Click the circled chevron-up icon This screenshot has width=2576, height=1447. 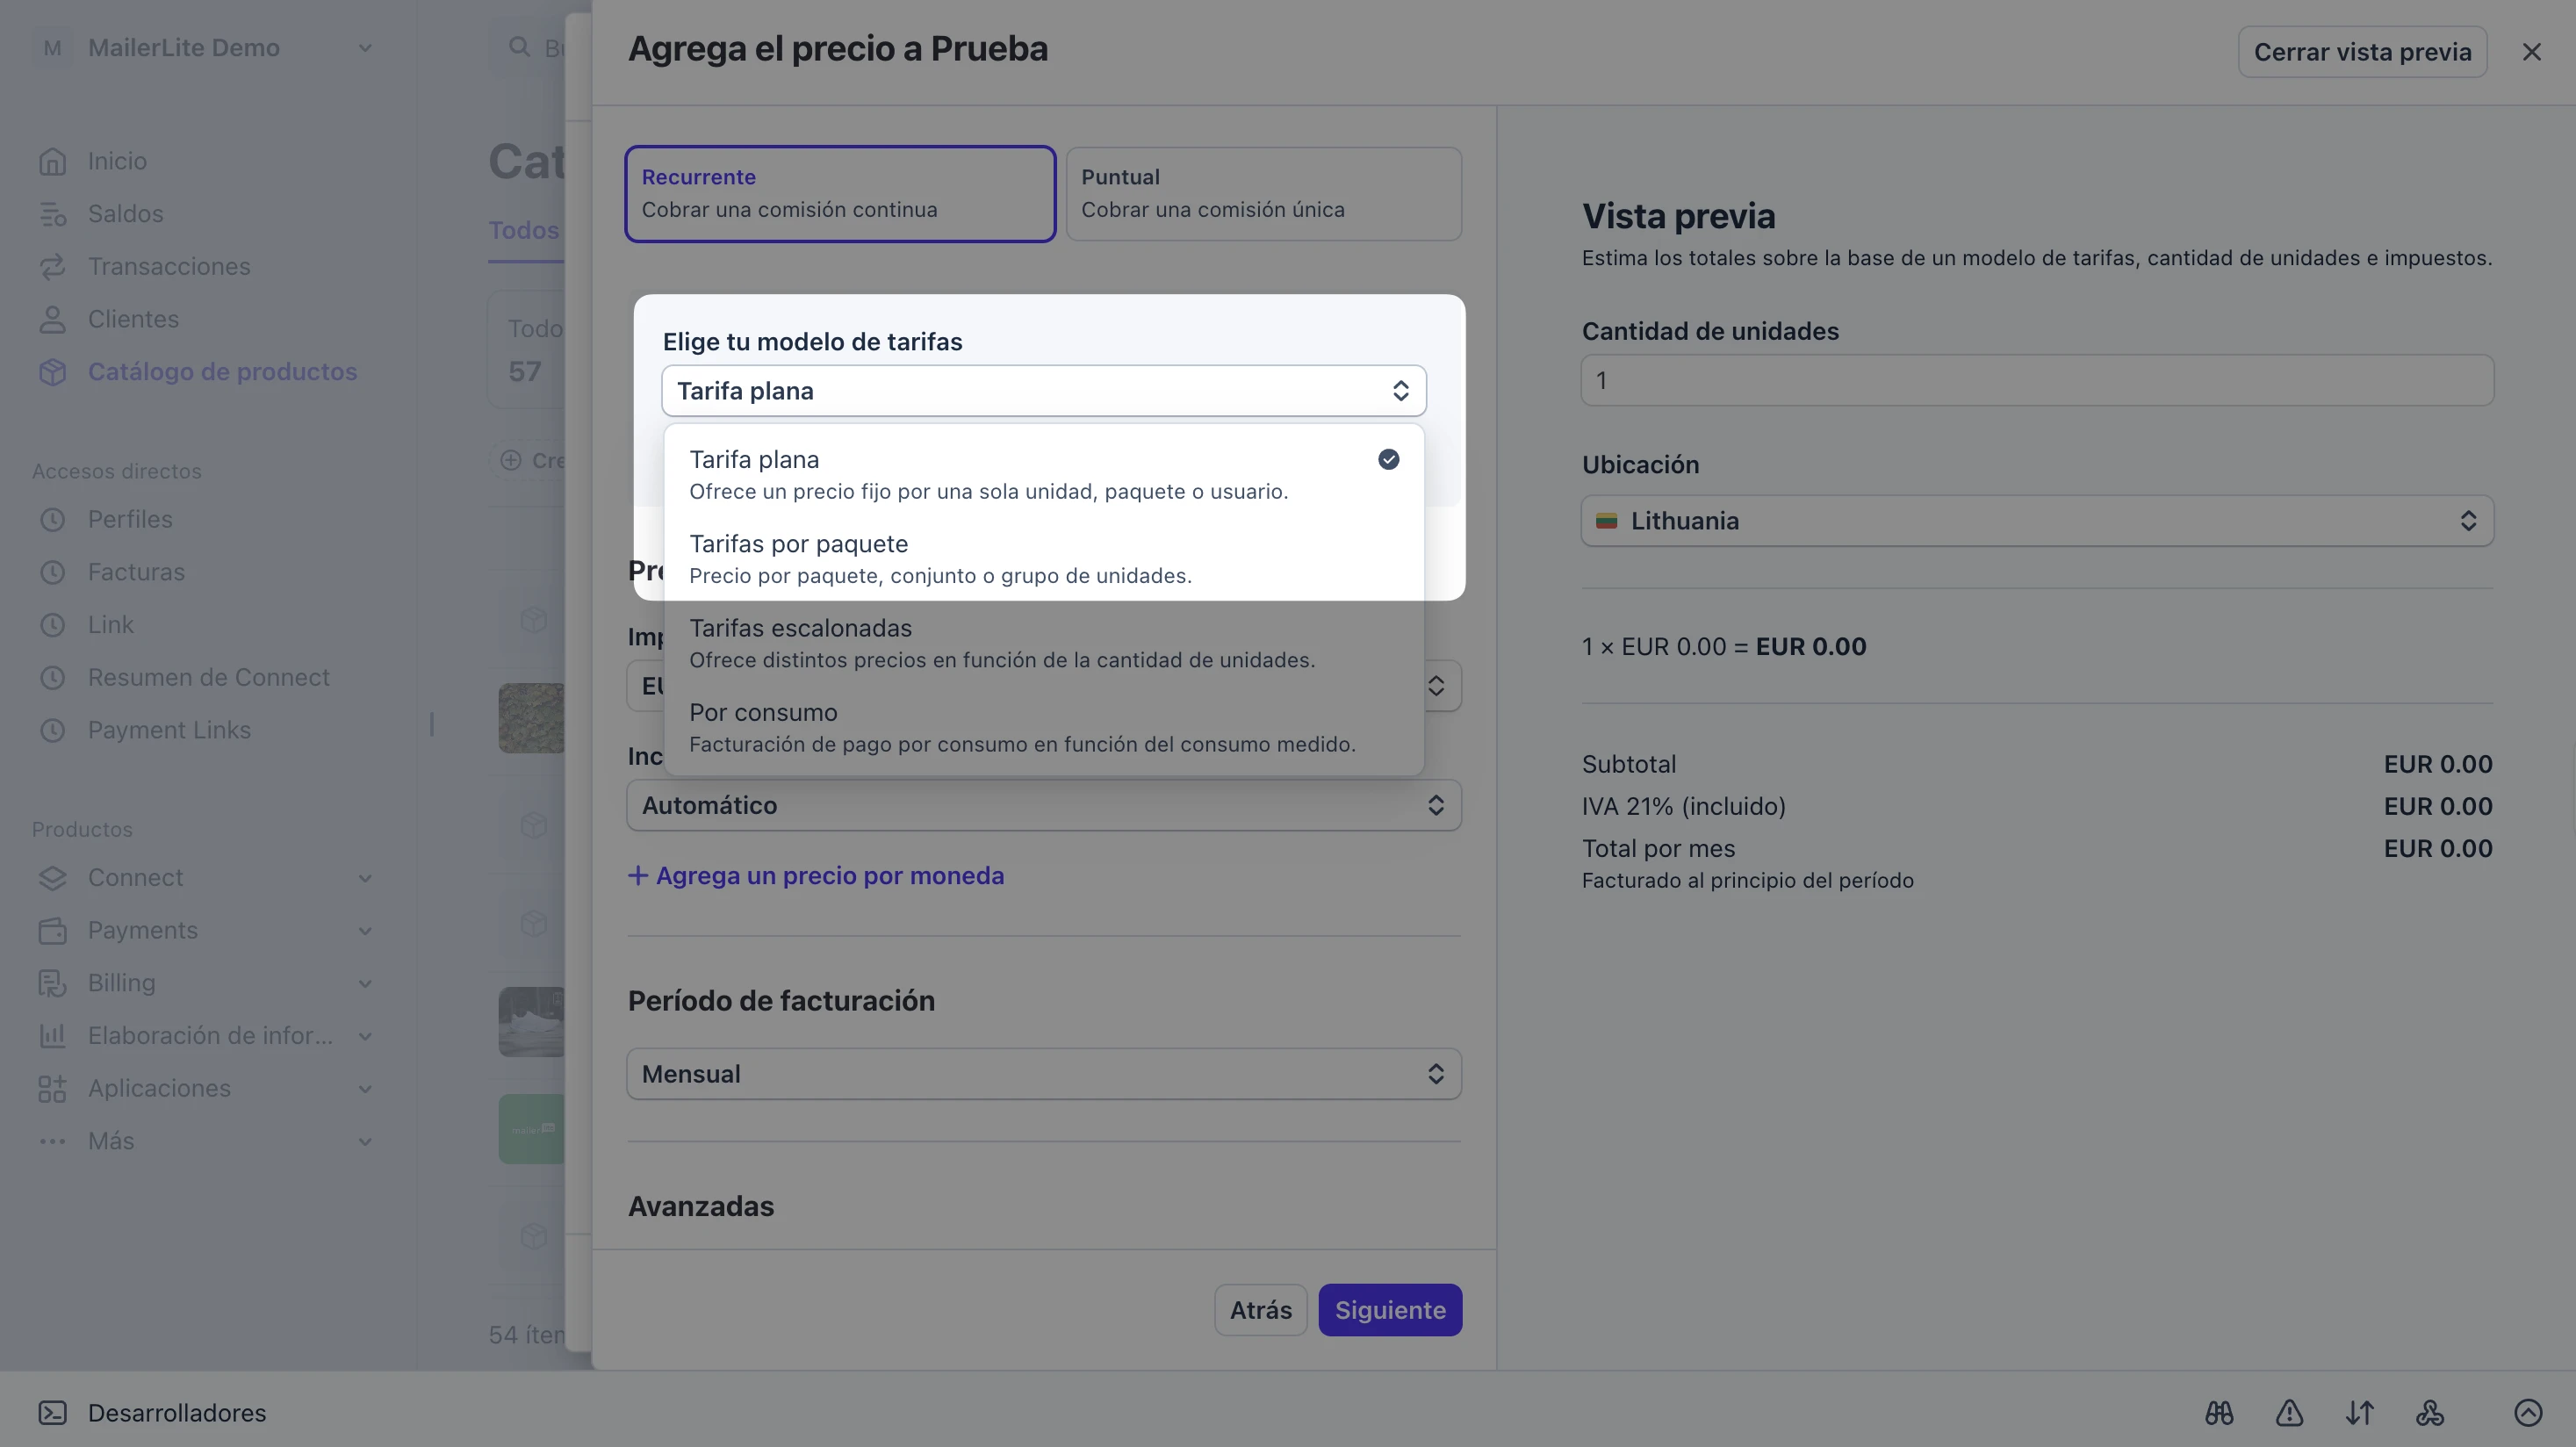click(2527, 1412)
